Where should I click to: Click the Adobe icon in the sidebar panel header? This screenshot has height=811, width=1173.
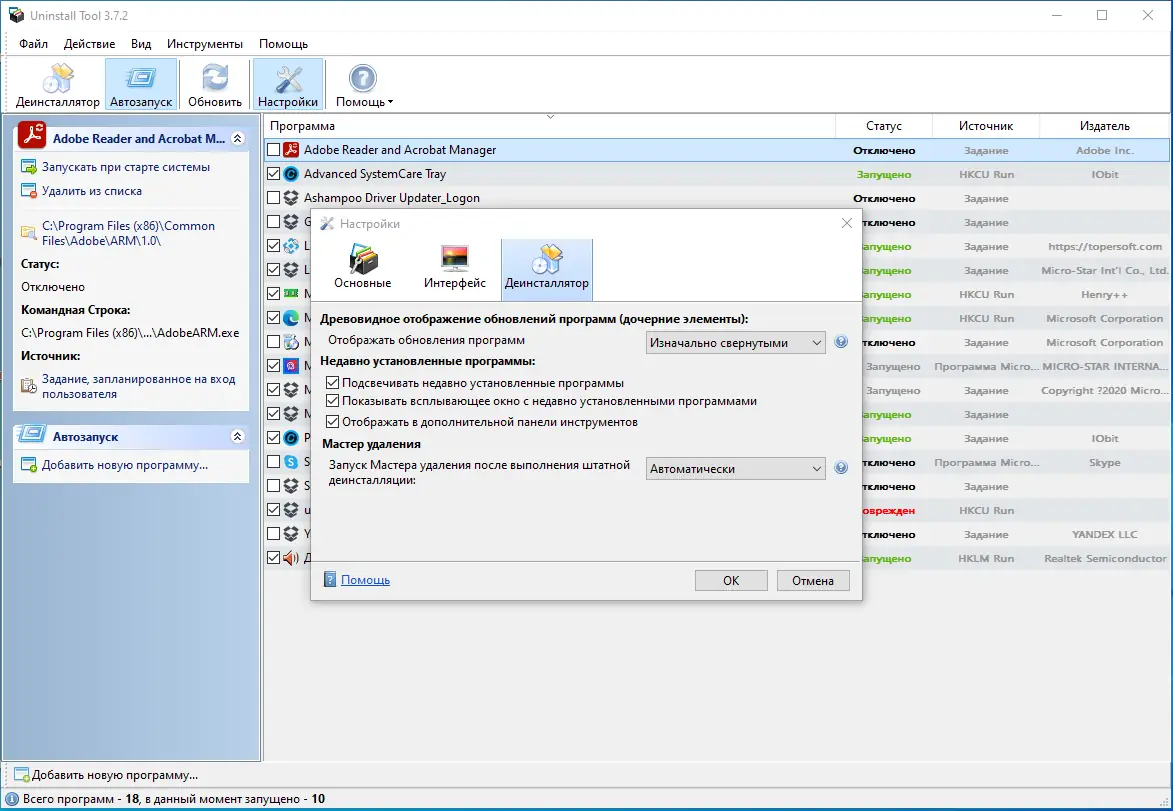32,135
